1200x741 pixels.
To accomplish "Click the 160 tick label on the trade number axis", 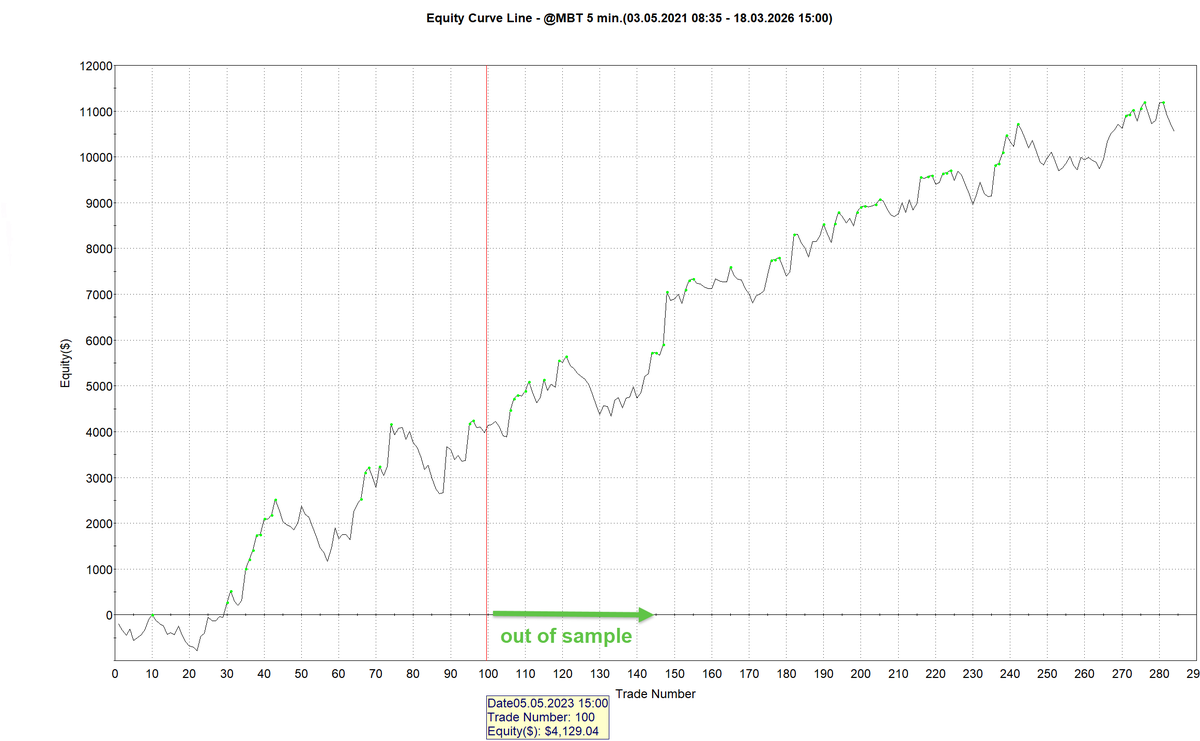I will pos(711,673).
